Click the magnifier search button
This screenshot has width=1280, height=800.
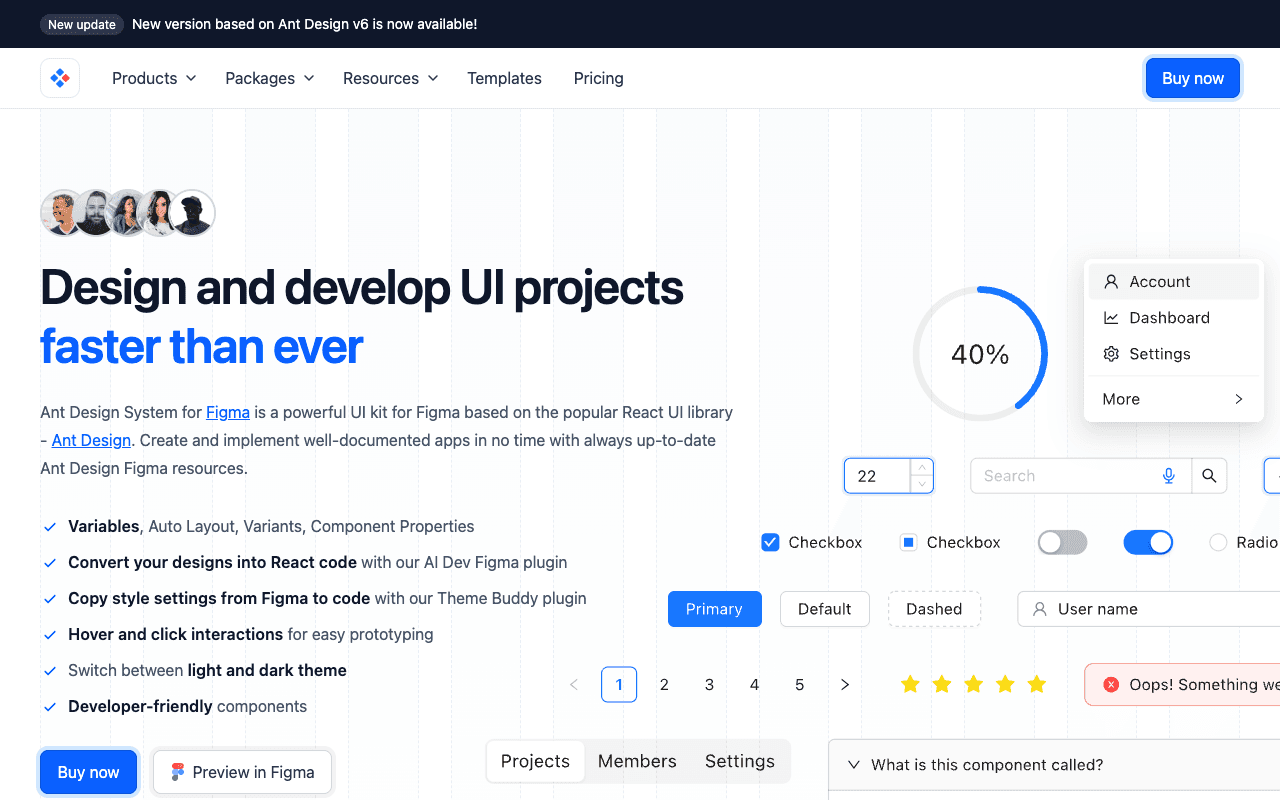(1209, 476)
